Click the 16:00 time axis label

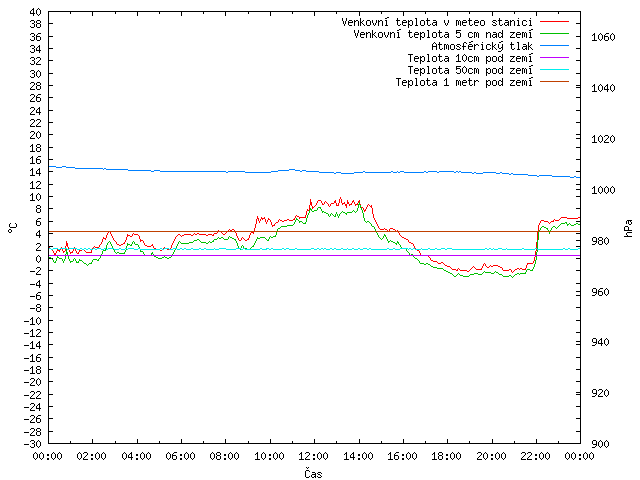click(x=402, y=456)
